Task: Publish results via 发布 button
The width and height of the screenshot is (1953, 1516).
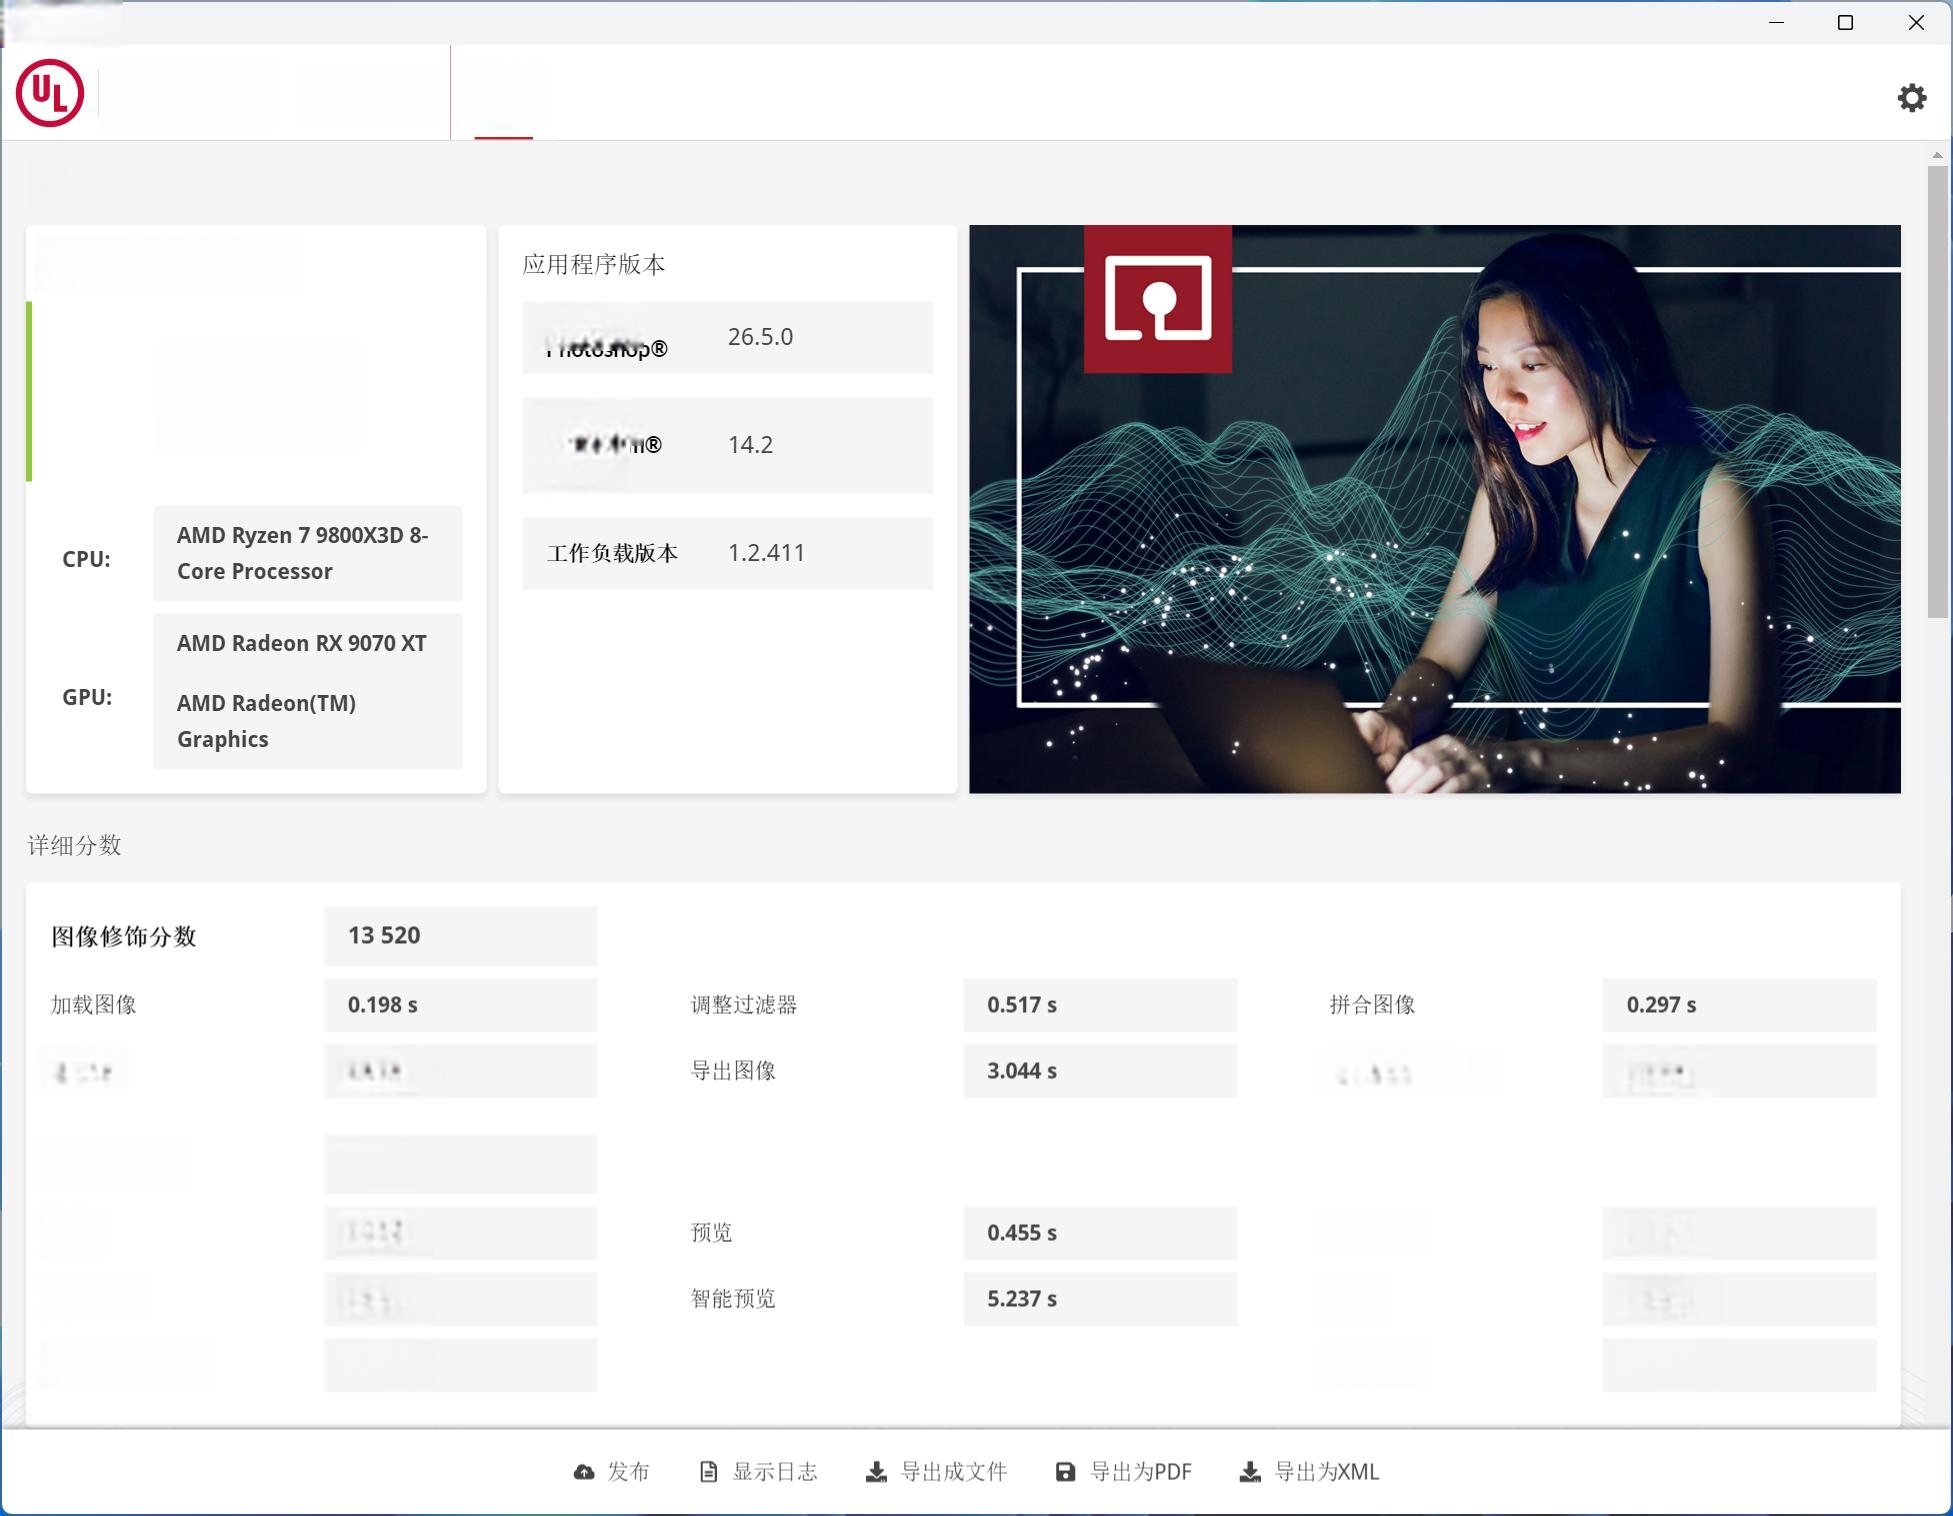Action: (612, 1472)
